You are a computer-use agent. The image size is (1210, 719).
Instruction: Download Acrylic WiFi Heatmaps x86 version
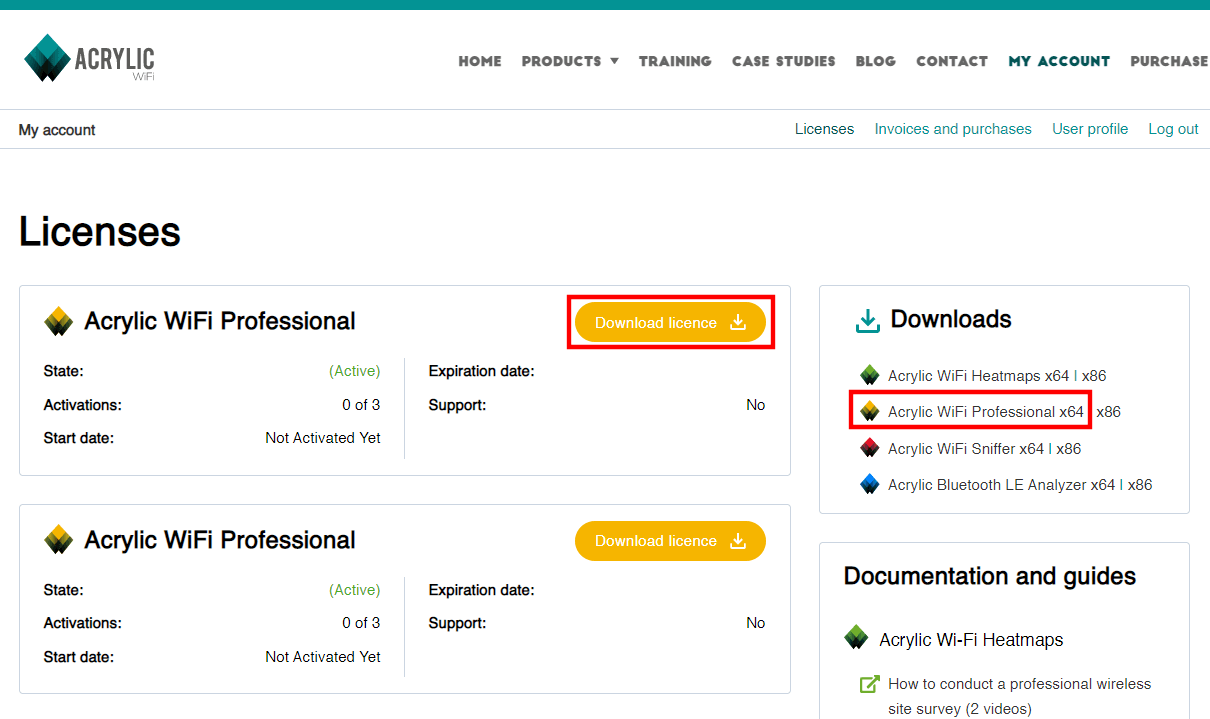pyautogui.click(x=1093, y=376)
